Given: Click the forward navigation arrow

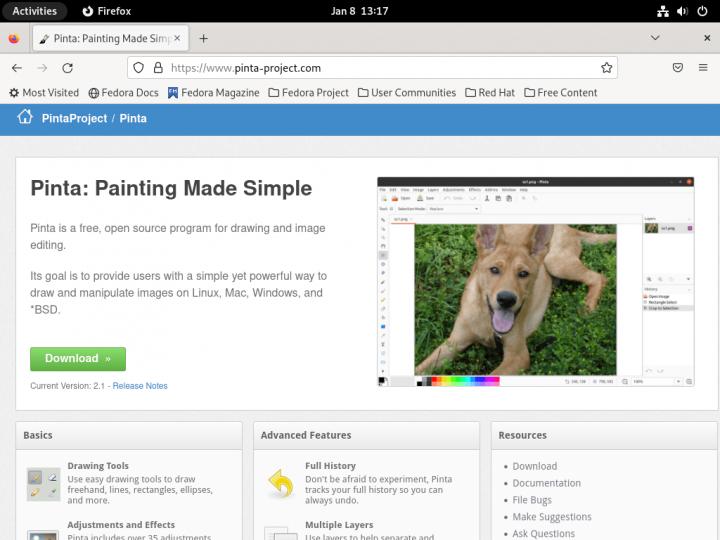Looking at the screenshot, I should coord(42,68).
